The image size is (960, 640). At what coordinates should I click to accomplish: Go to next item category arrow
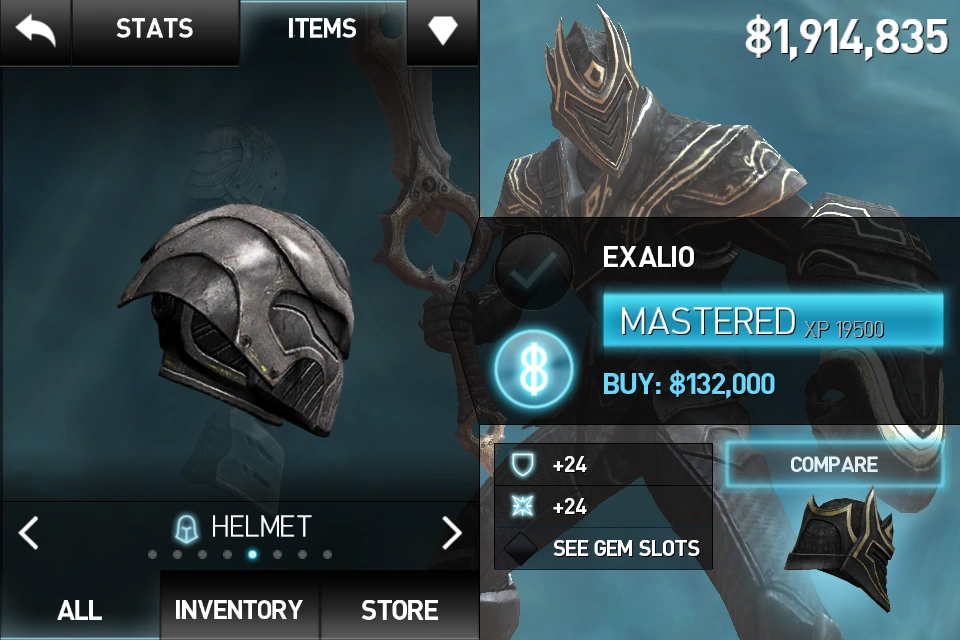point(452,532)
